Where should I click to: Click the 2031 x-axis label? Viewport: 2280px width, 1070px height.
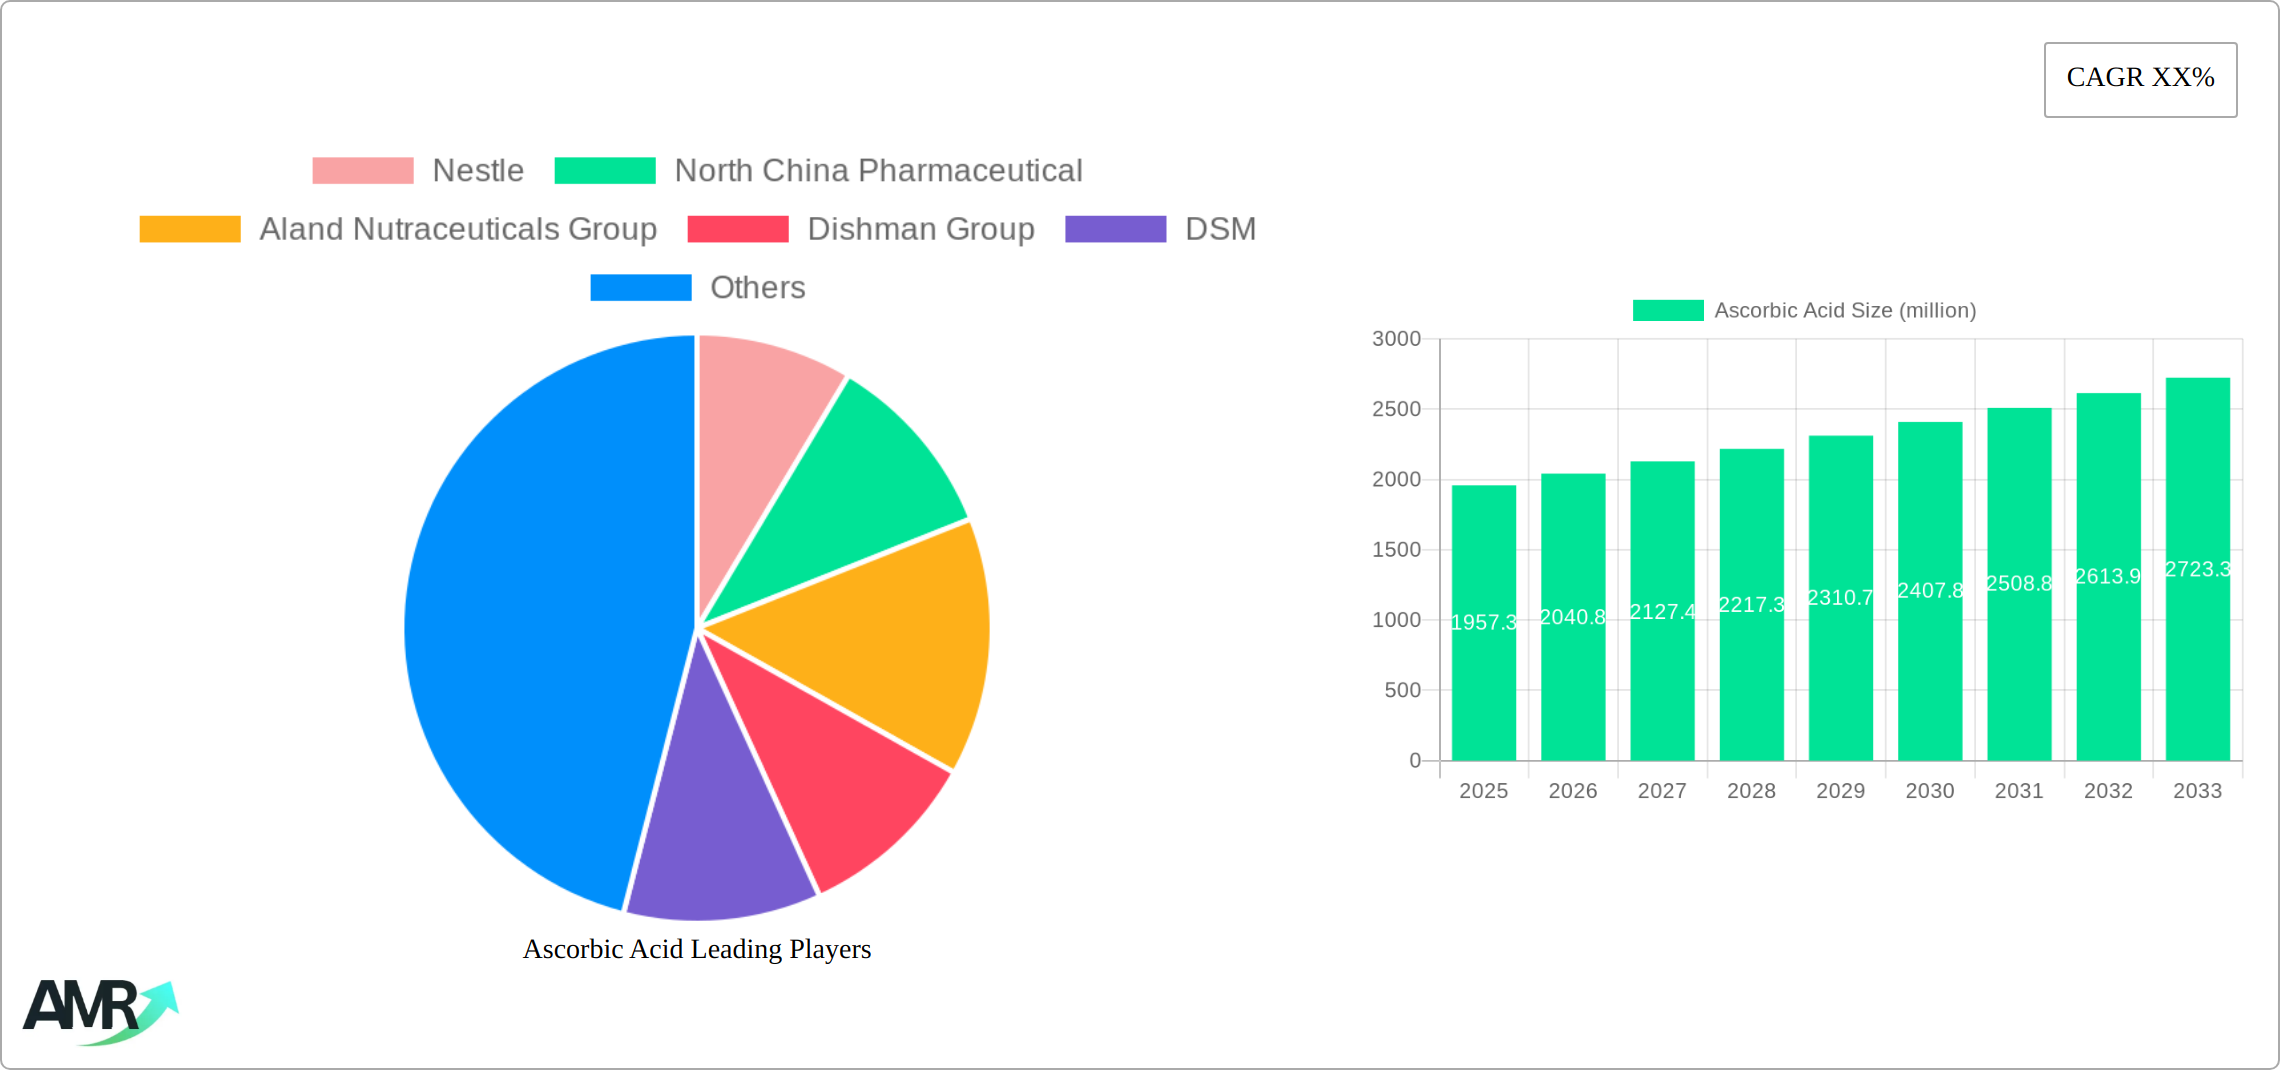pos(2019,791)
